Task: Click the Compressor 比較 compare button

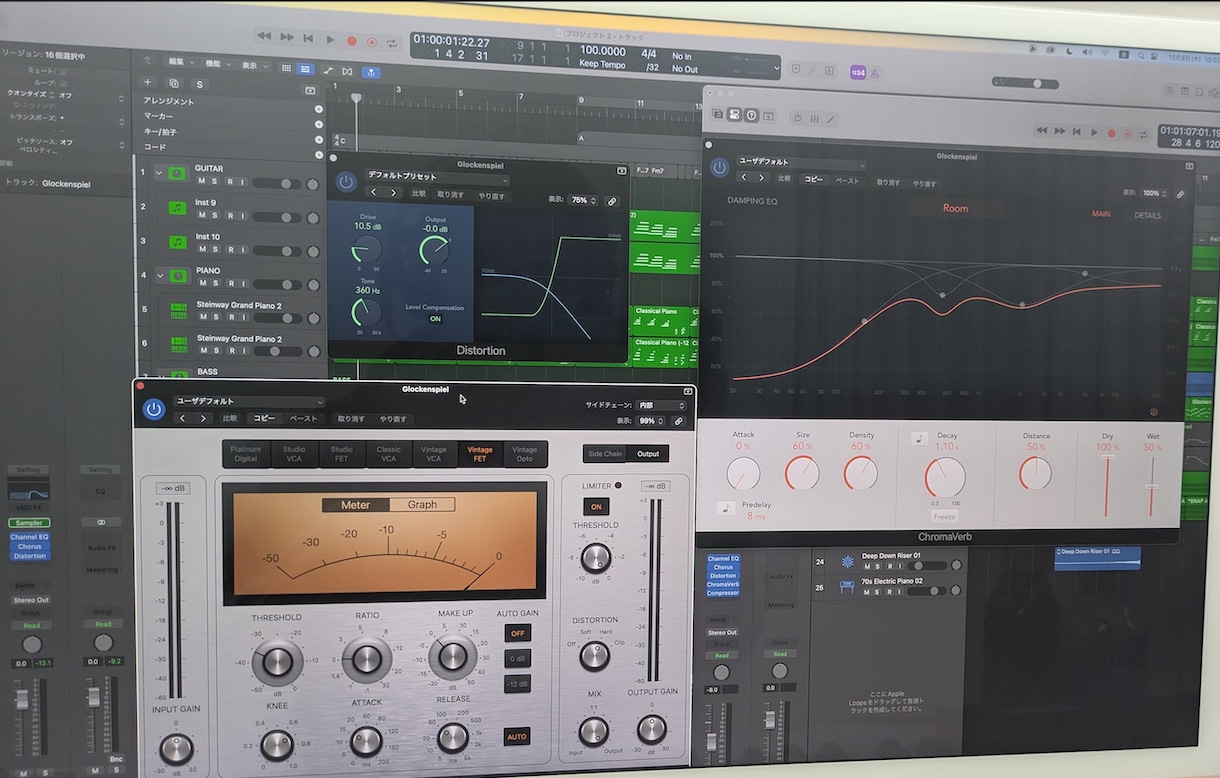Action: 230,418
